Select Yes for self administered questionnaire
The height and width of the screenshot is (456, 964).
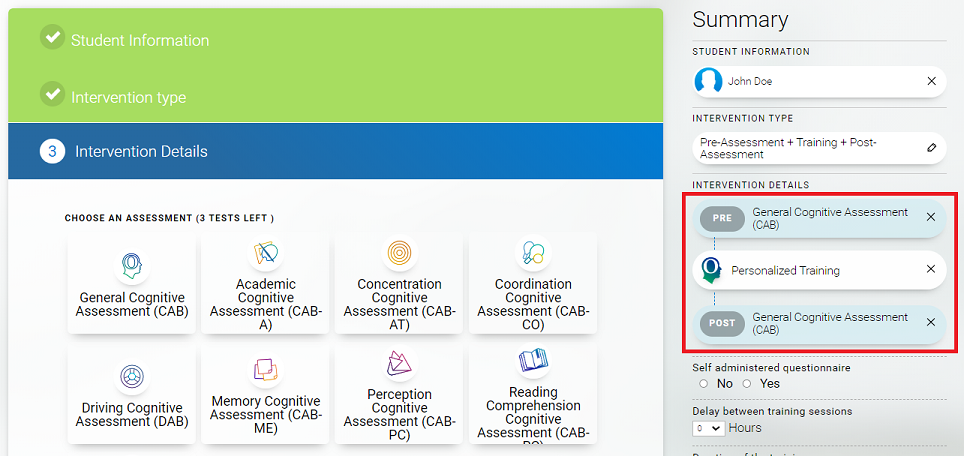(x=747, y=384)
